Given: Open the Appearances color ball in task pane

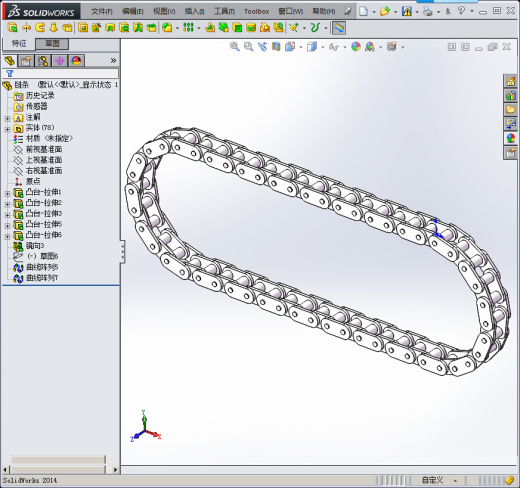Looking at the screenshot, I should (x=510, y=138).
